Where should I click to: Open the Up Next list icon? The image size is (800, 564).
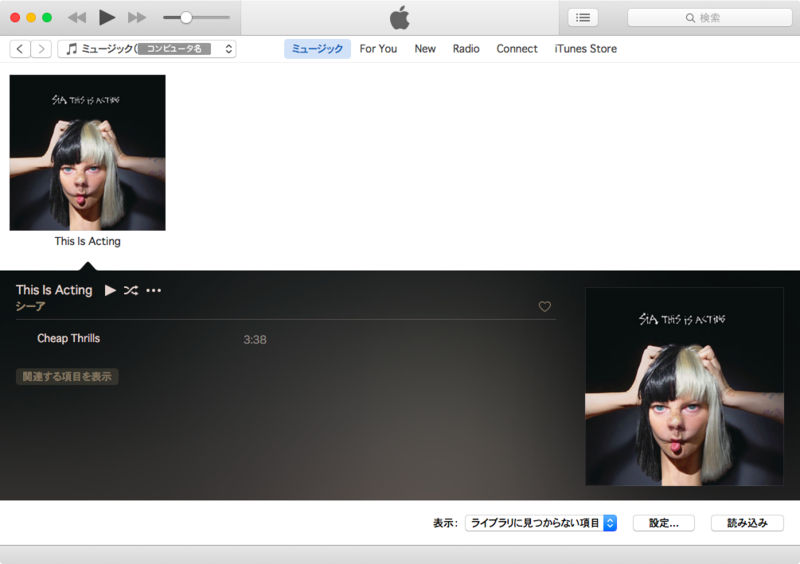583,18
